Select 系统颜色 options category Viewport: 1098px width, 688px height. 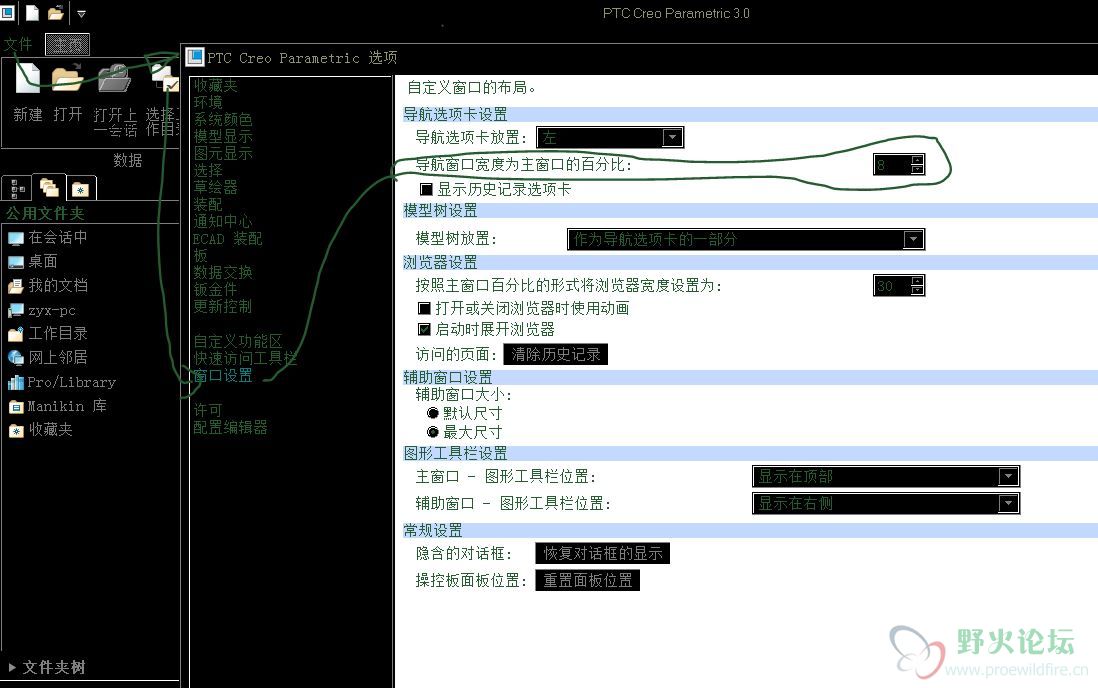[223, 119]
